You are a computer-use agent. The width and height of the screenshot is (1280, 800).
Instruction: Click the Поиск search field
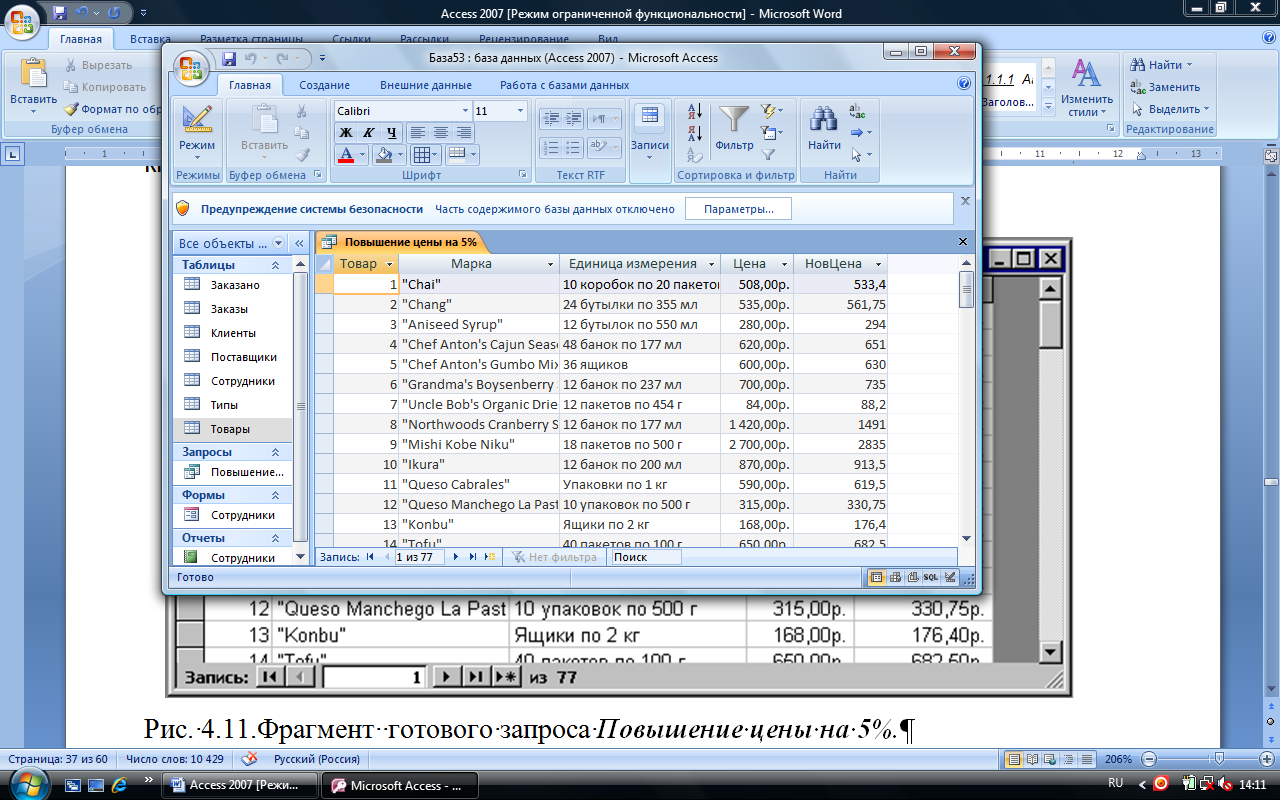(x=646, y=557)
